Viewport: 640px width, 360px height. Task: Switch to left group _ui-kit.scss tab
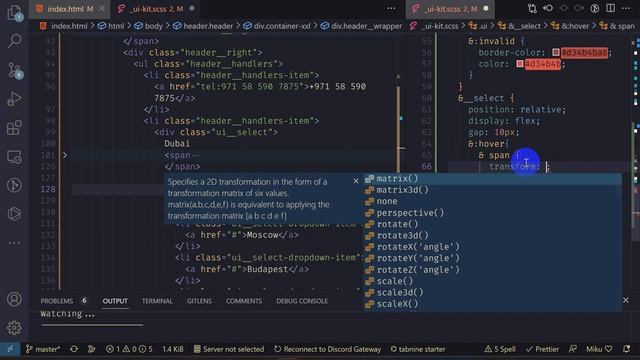tap(150, 9)
